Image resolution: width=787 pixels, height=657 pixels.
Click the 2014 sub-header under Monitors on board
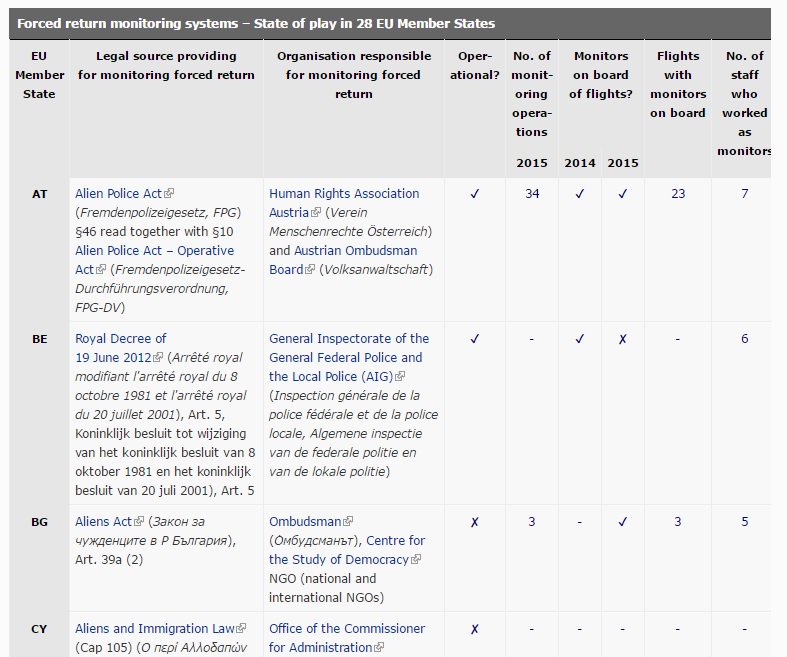[580, 163]
